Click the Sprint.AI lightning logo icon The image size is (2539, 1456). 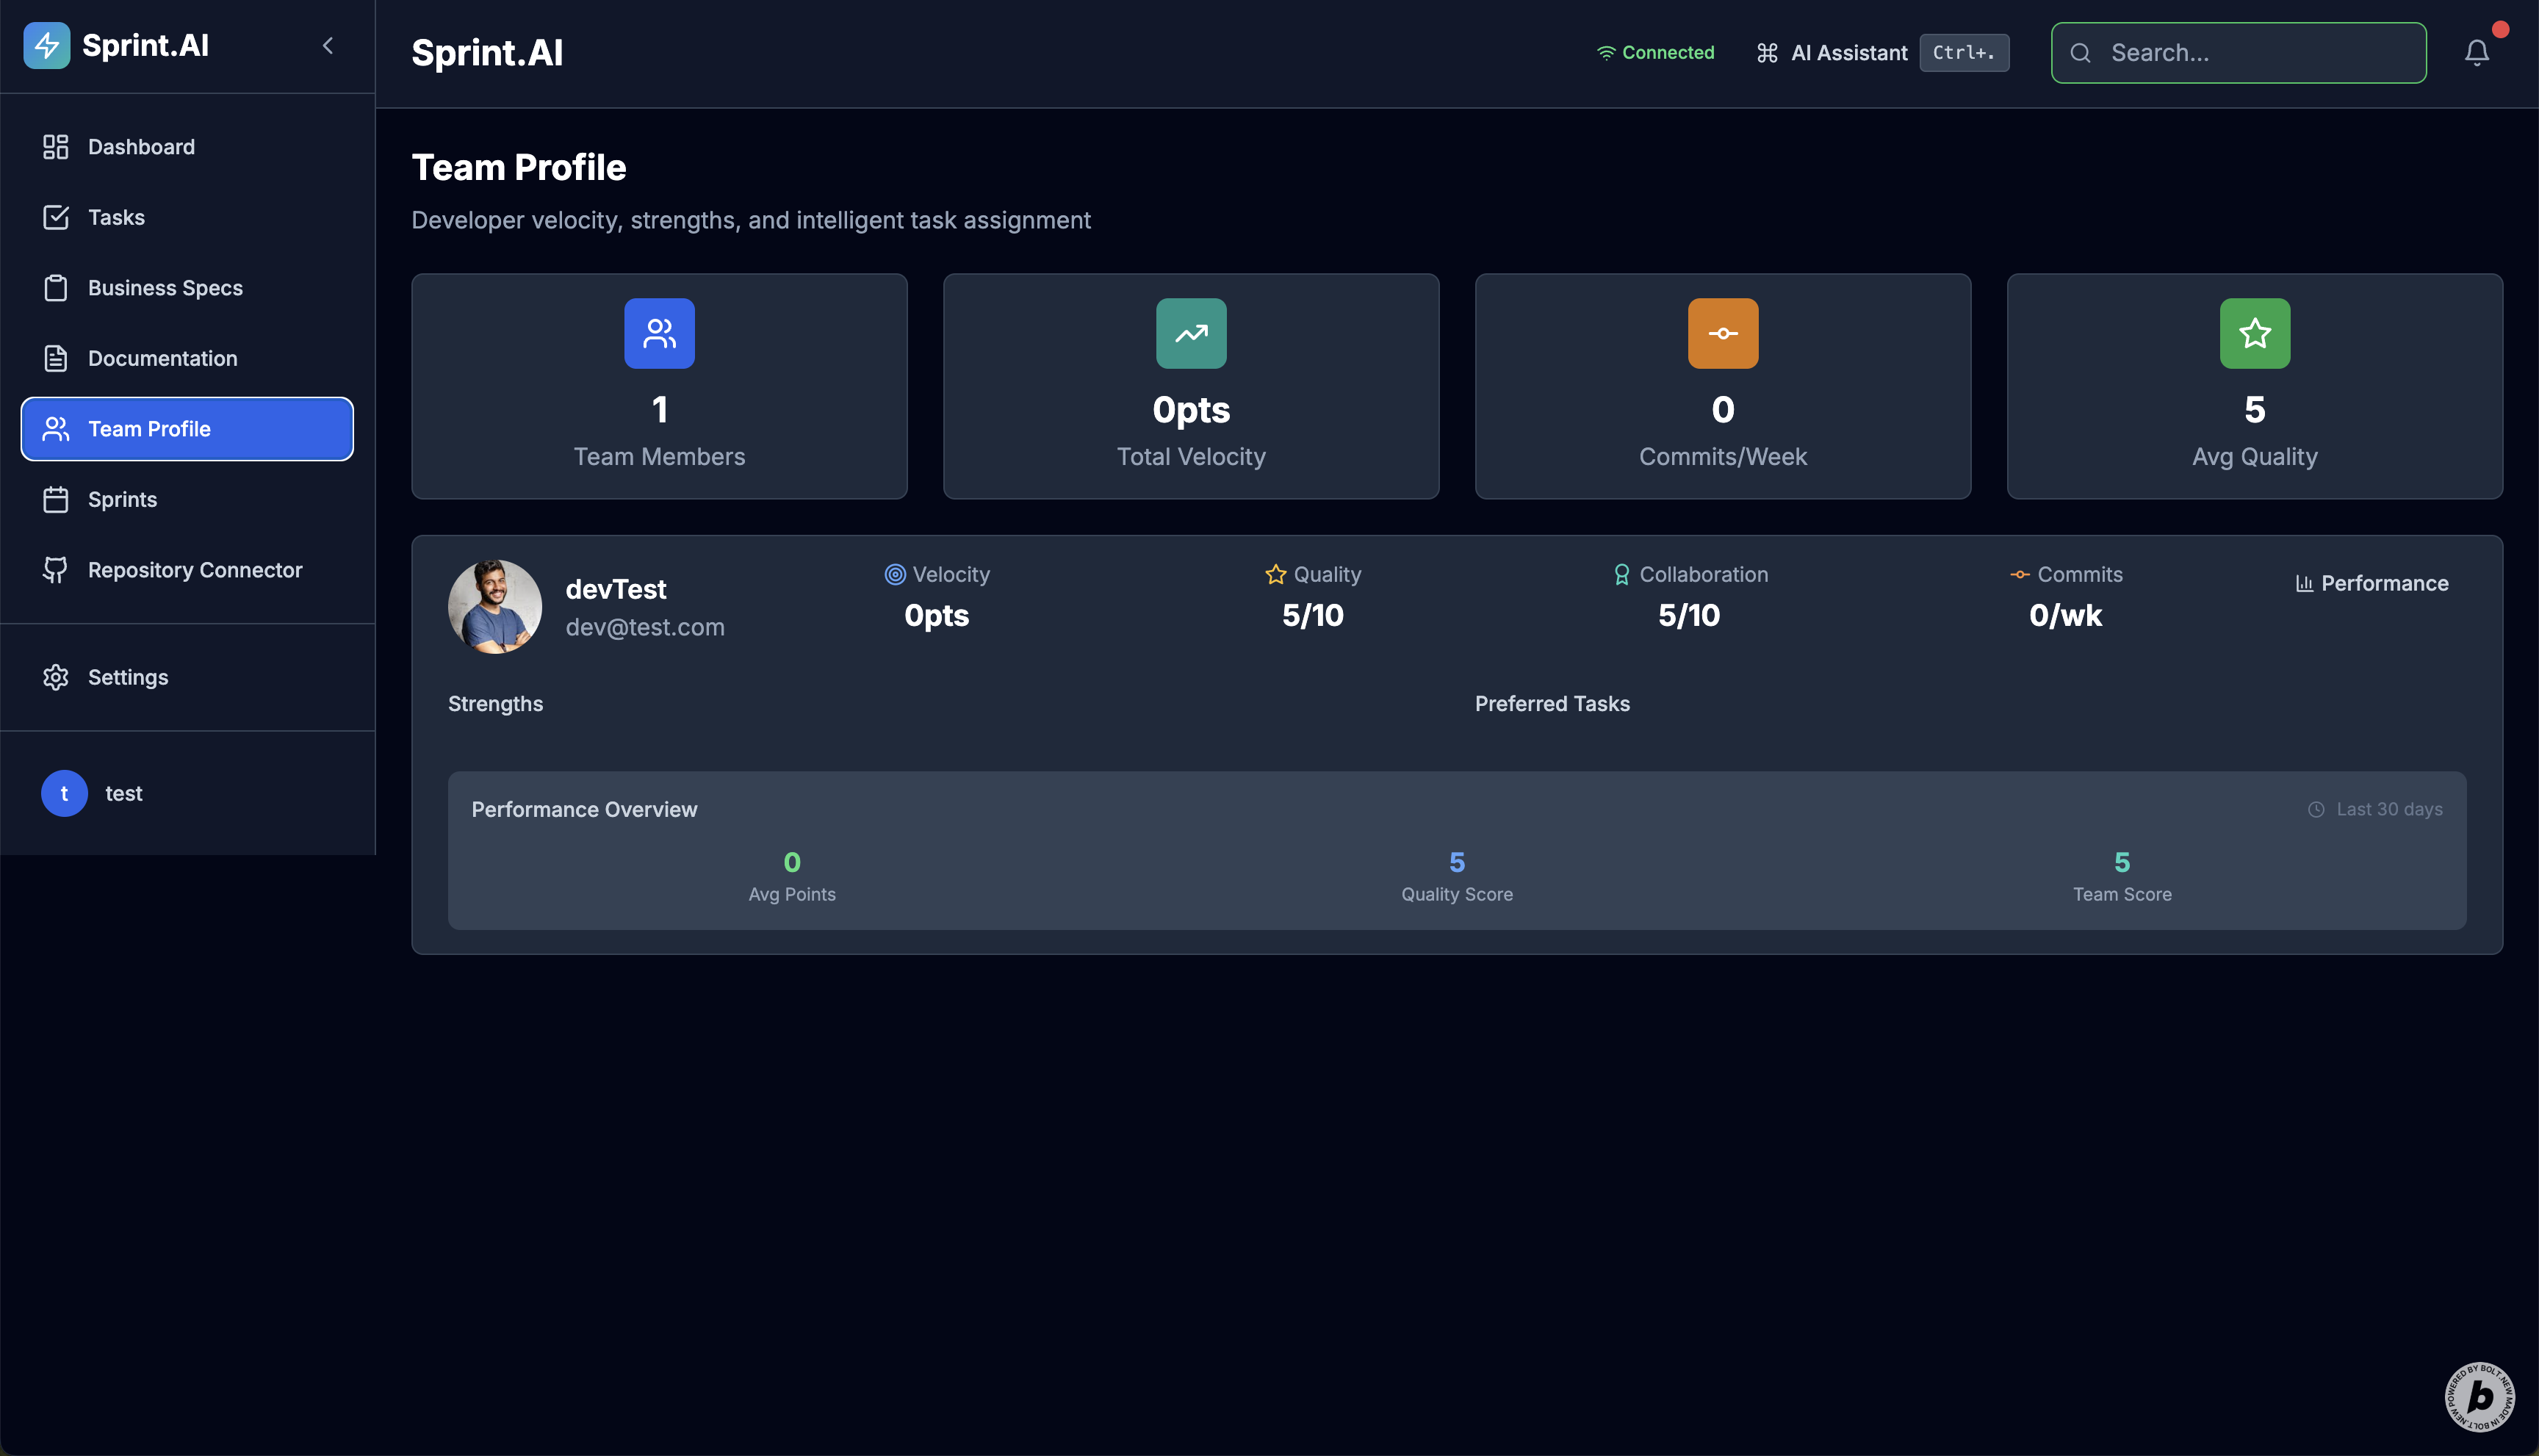46,46
